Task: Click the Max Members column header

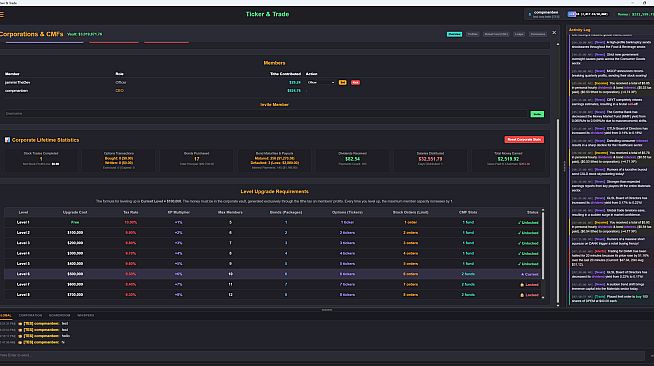Action: tap(230, 213)
